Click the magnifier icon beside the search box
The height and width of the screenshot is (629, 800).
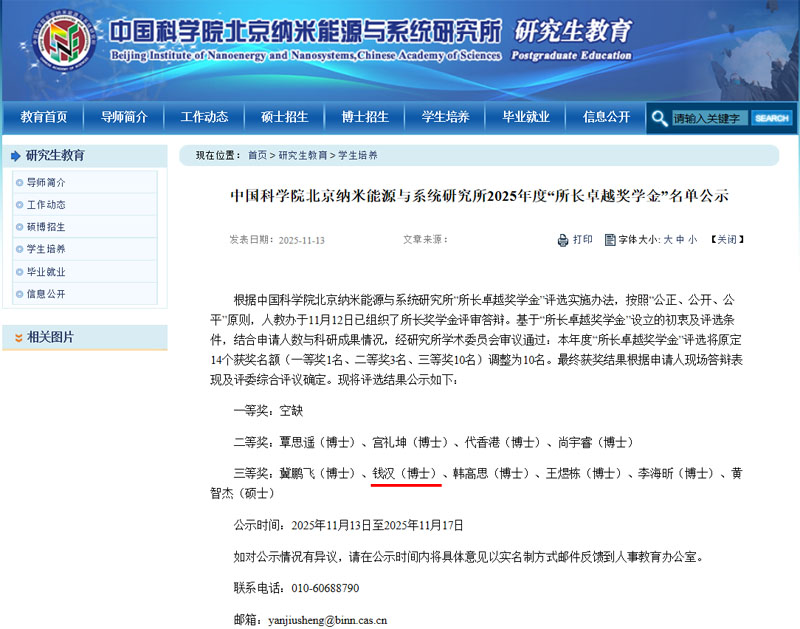click(x=659, y=118)
